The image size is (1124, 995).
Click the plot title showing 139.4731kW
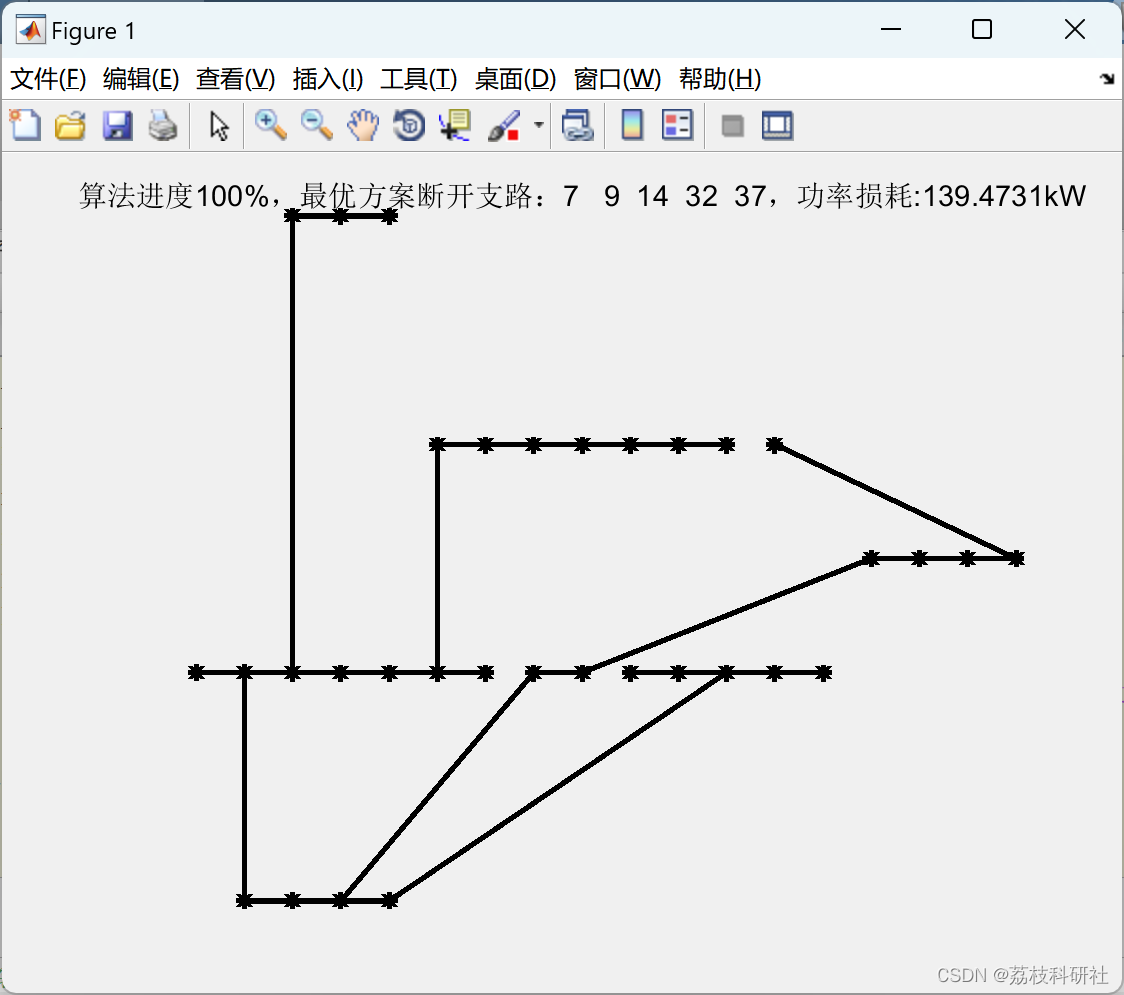click(582, 196)
